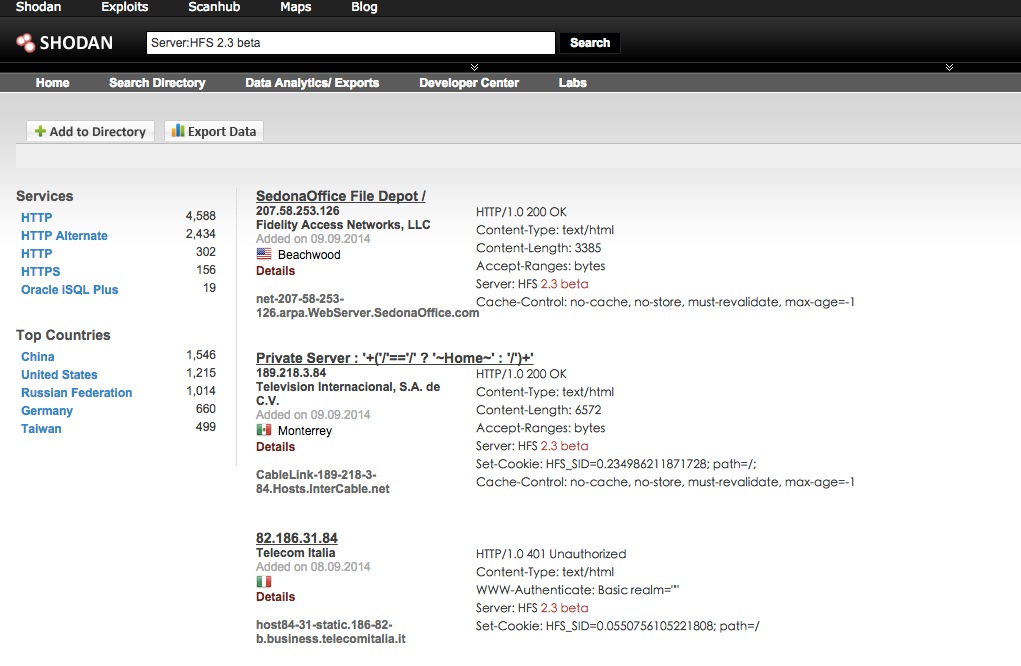Filter results by Germany
1021x666 pixels.
(x=47, y=411)
